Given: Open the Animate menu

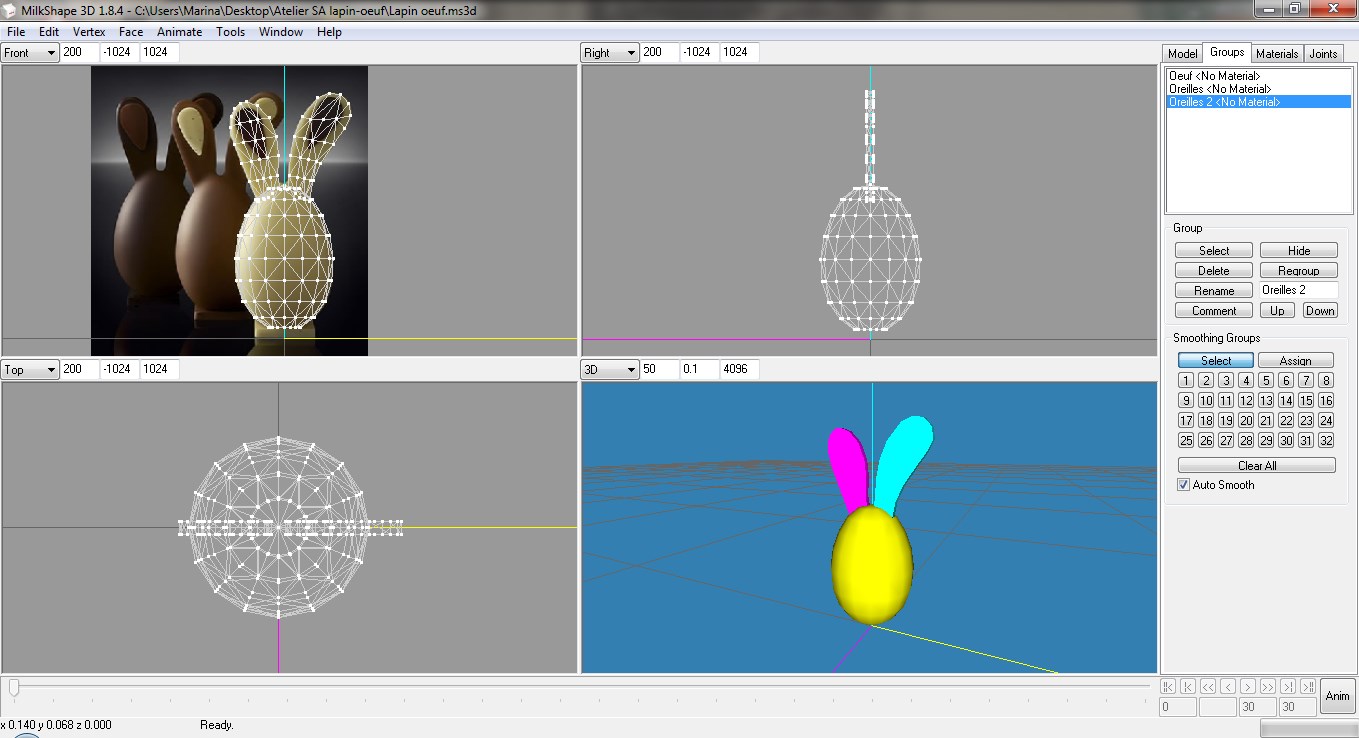Looking at the screenshot, I should [180, 32].
